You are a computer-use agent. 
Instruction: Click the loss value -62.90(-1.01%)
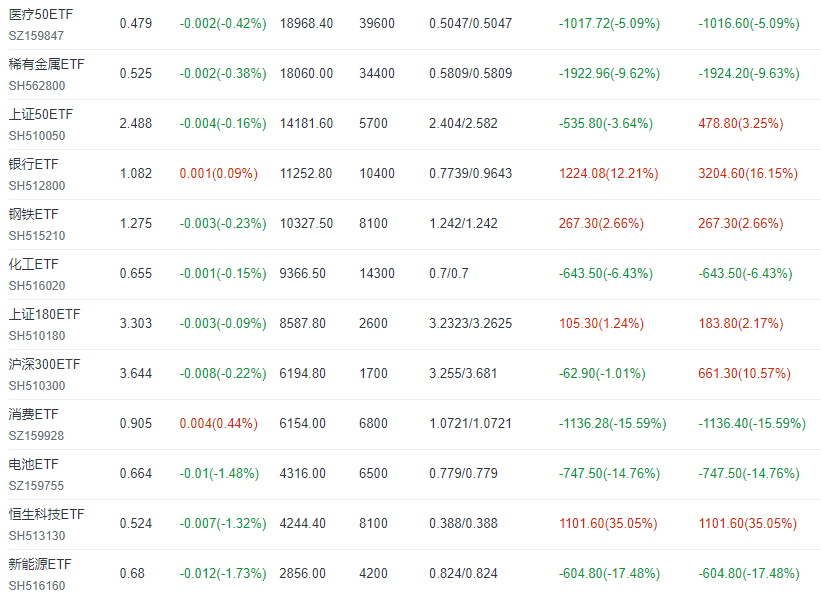[602, 373]
